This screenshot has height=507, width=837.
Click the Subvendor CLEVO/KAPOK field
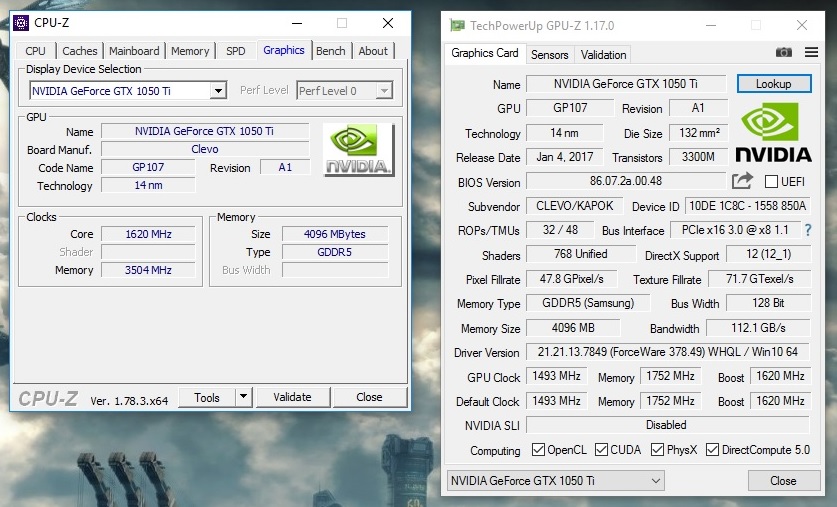point(574,206)
